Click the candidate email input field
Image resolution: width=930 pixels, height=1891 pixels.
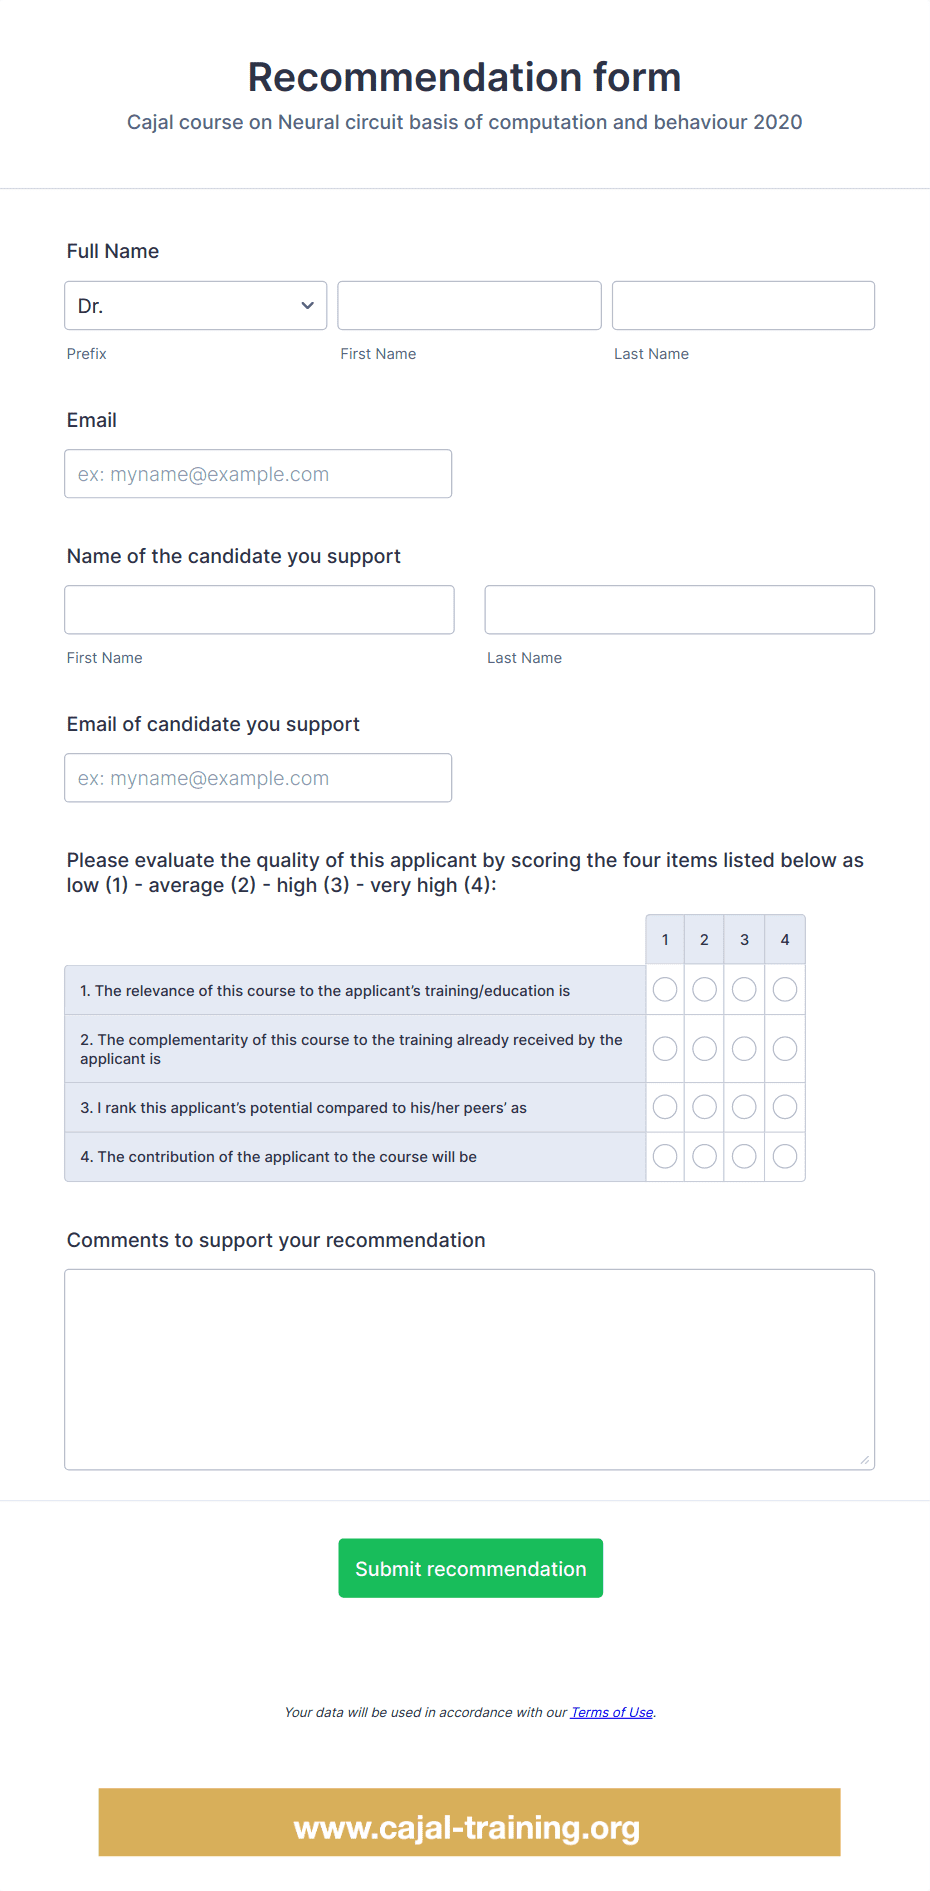pyautogui.click(x=258, y=777)
